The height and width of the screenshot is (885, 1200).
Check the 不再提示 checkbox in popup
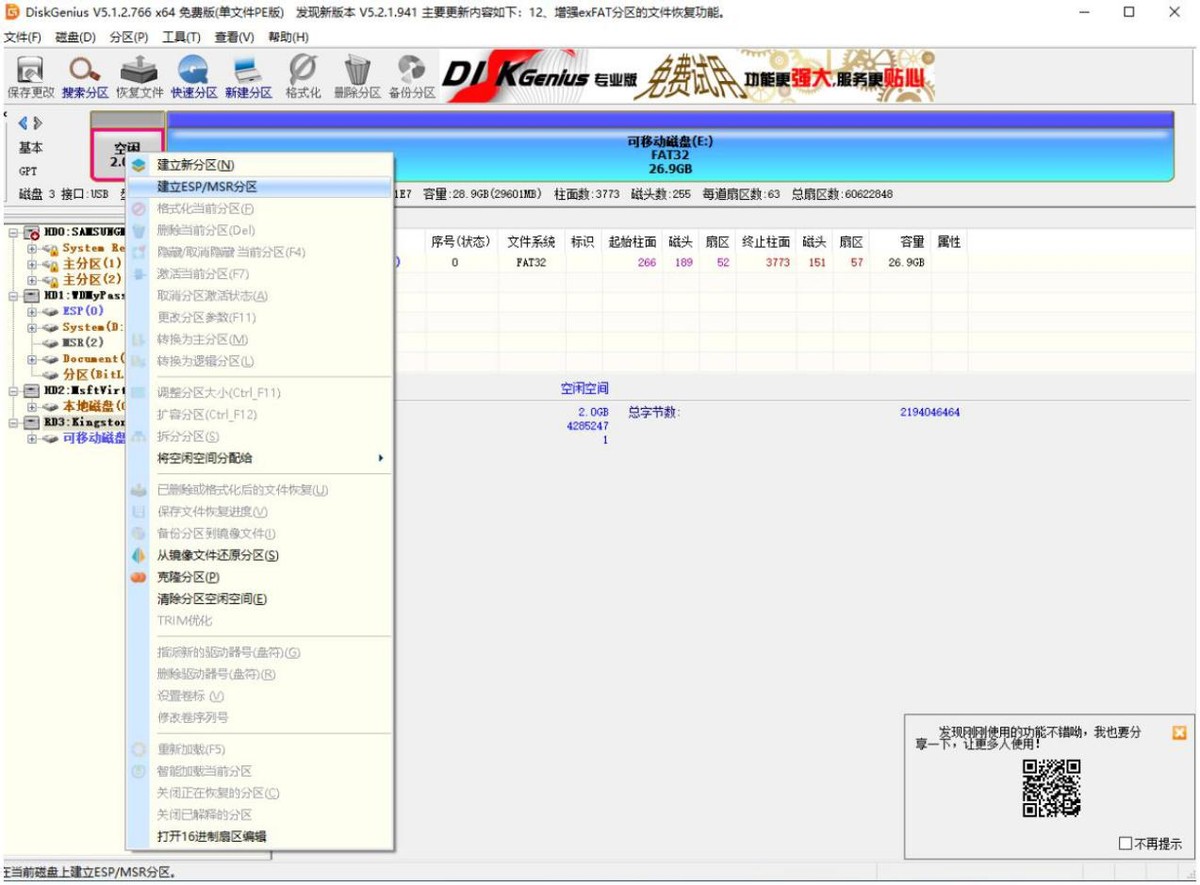1123,842
